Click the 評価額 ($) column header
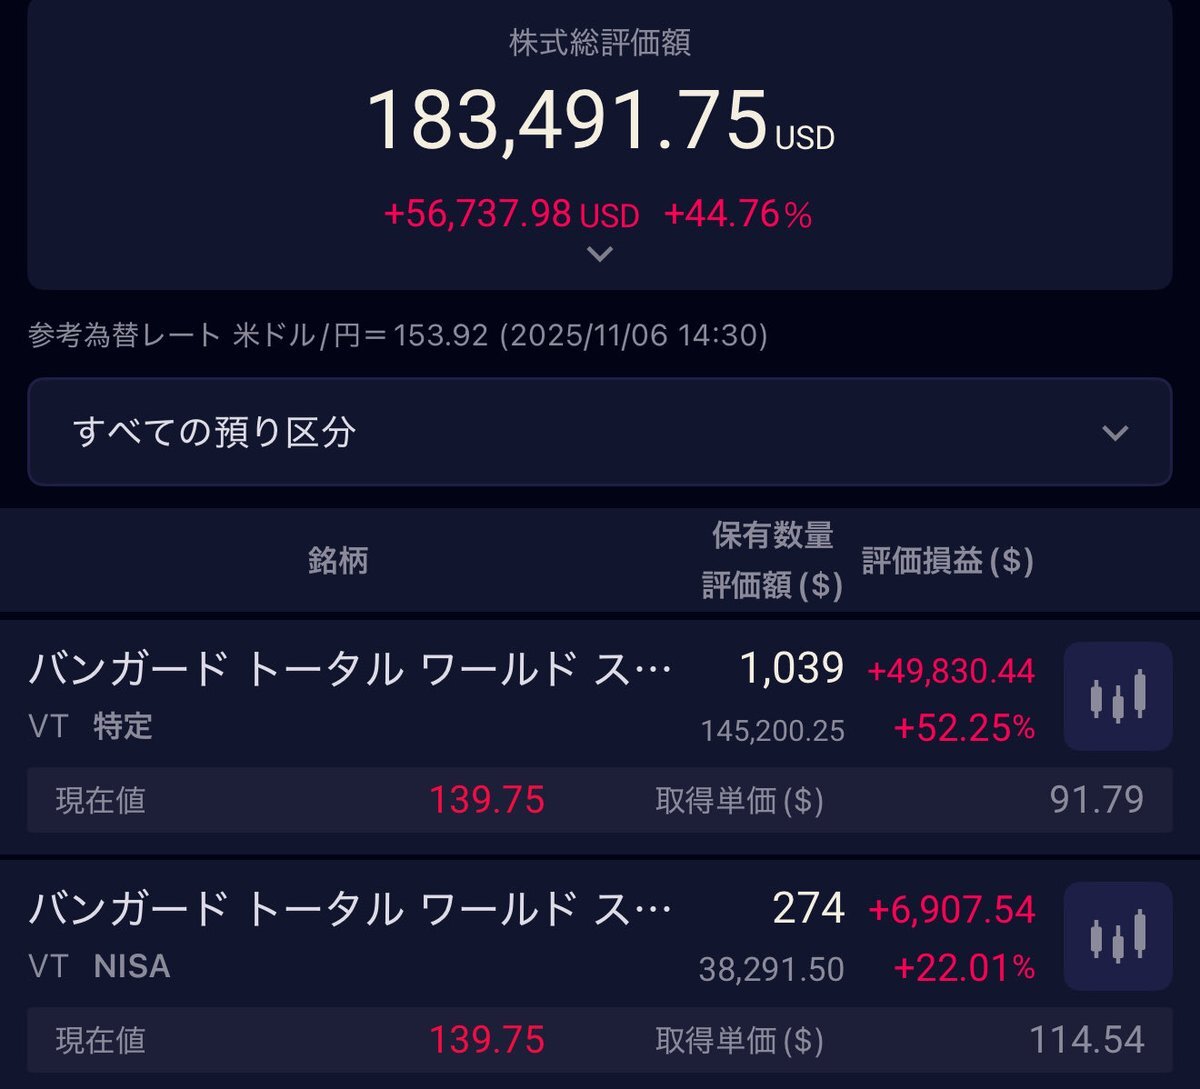The height and width of the screenshot is (1089, 1200). (772, 585)
